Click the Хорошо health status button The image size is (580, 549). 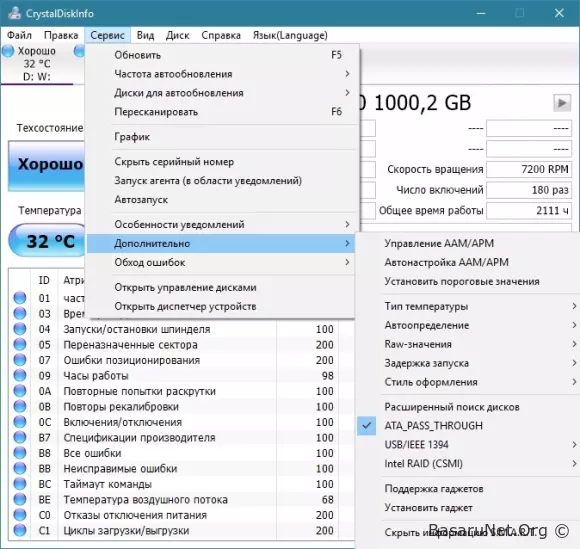[47, 165]
